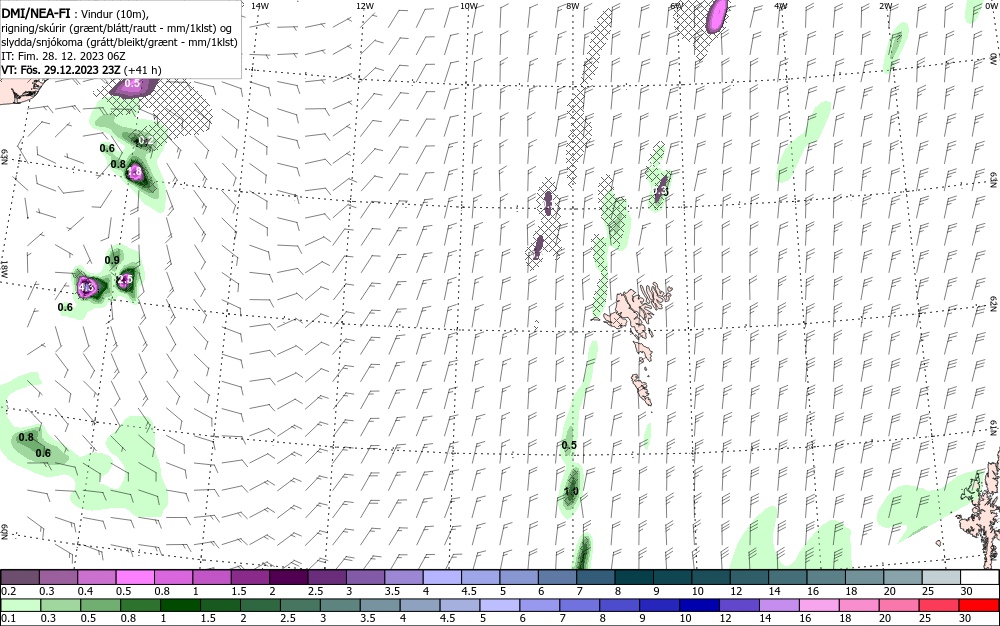The height and width of the screenshot is (626, 1000).
Task: Pick the top-row legend swatch for 12
Action: [750, 578]
